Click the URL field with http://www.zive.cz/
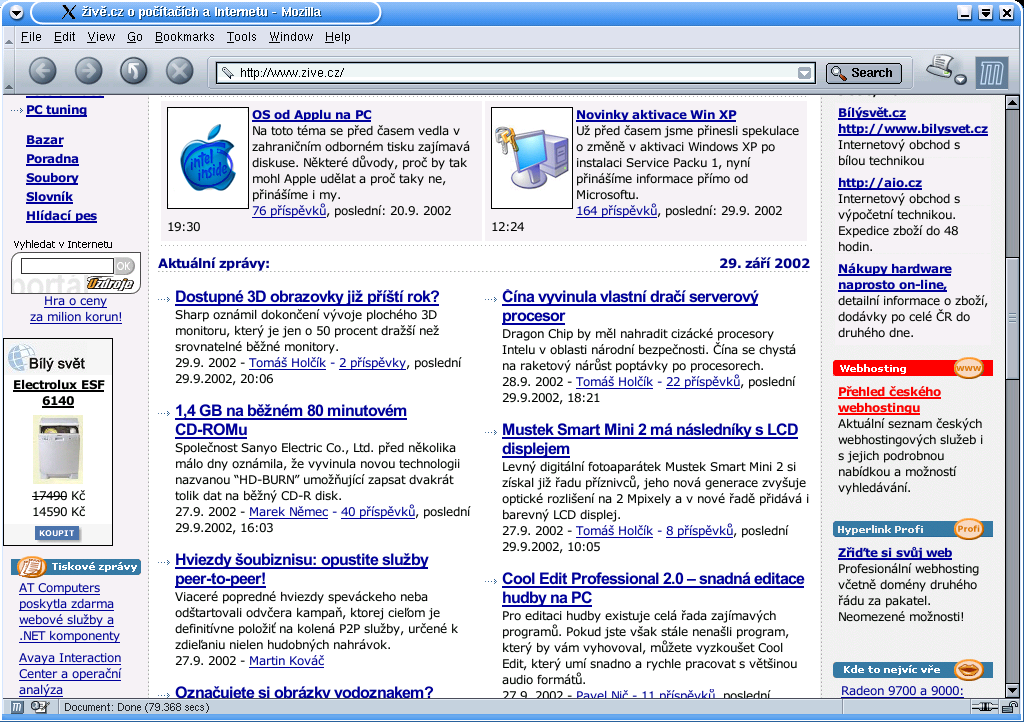The image size is (1024, 722). [x=516, y=73]
